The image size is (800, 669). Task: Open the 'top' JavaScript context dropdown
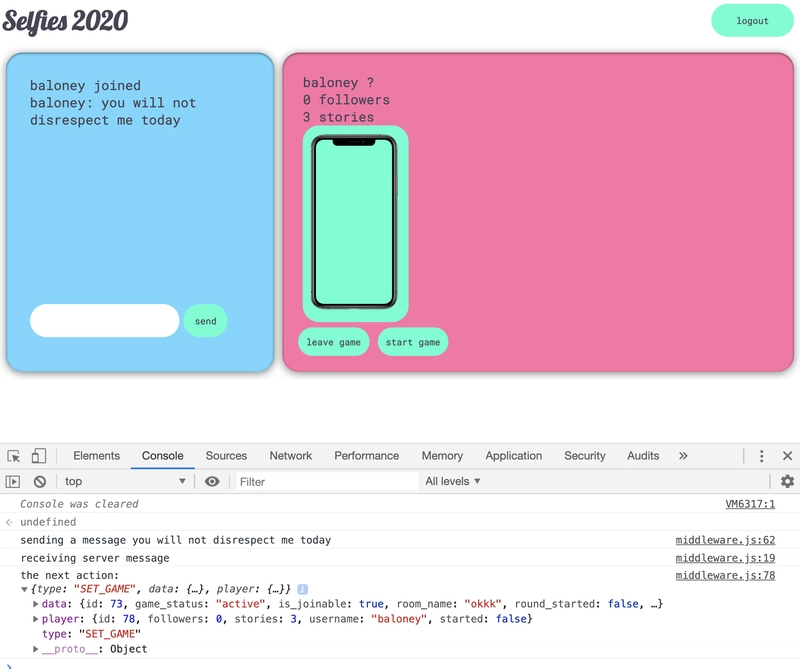click(125, 482)
